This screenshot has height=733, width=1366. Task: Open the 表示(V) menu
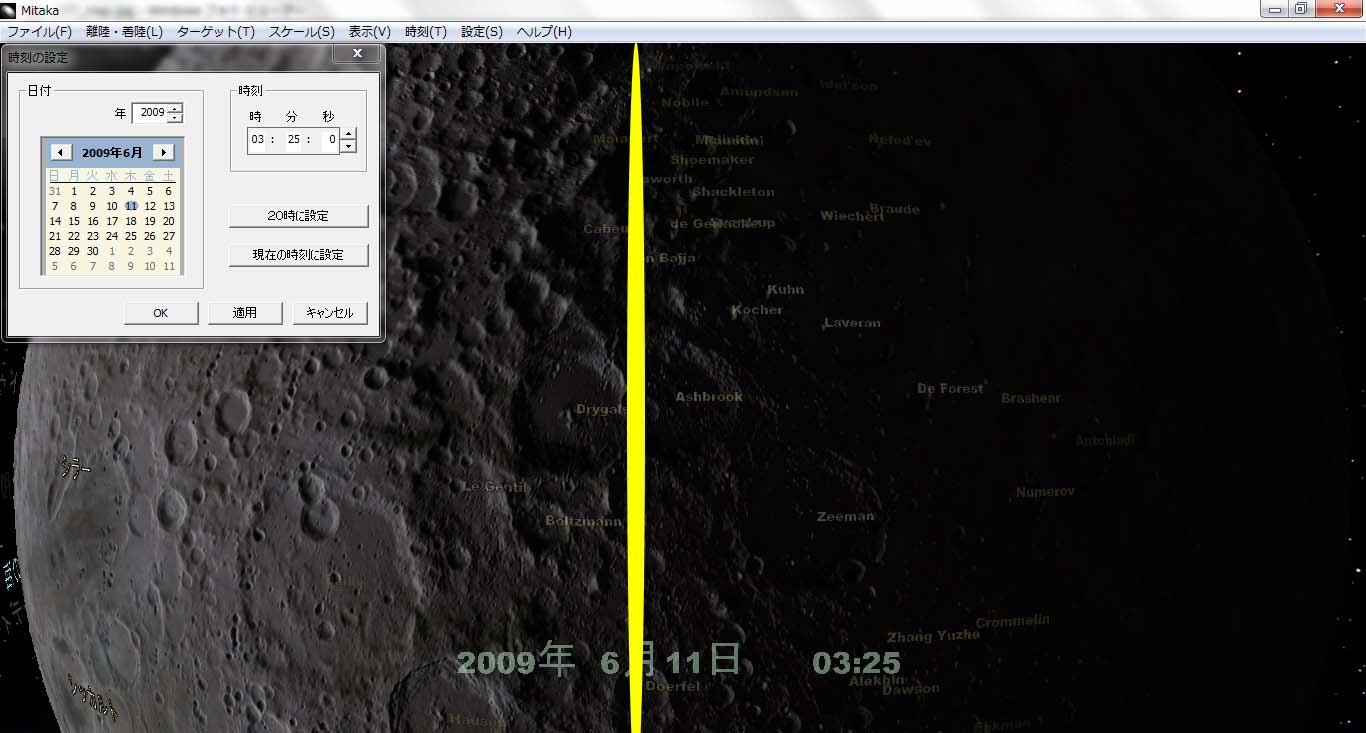[369, 32]
